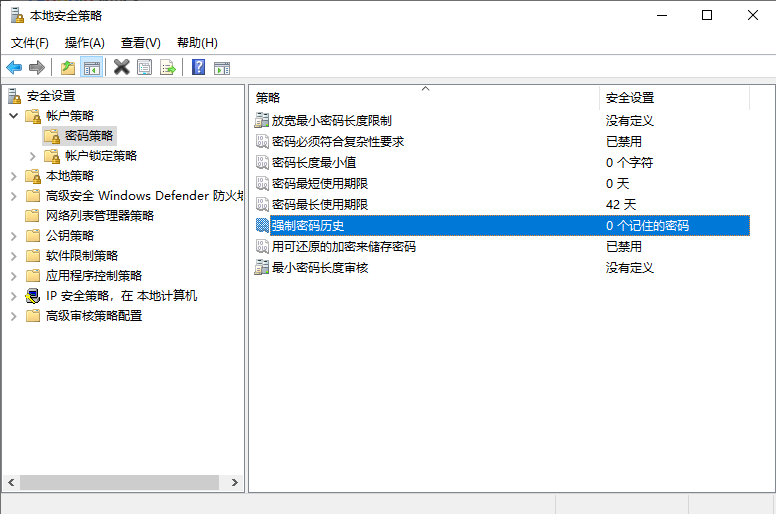
Task: Minimize the 本地安全策略 window
Action: pos(662,15)
